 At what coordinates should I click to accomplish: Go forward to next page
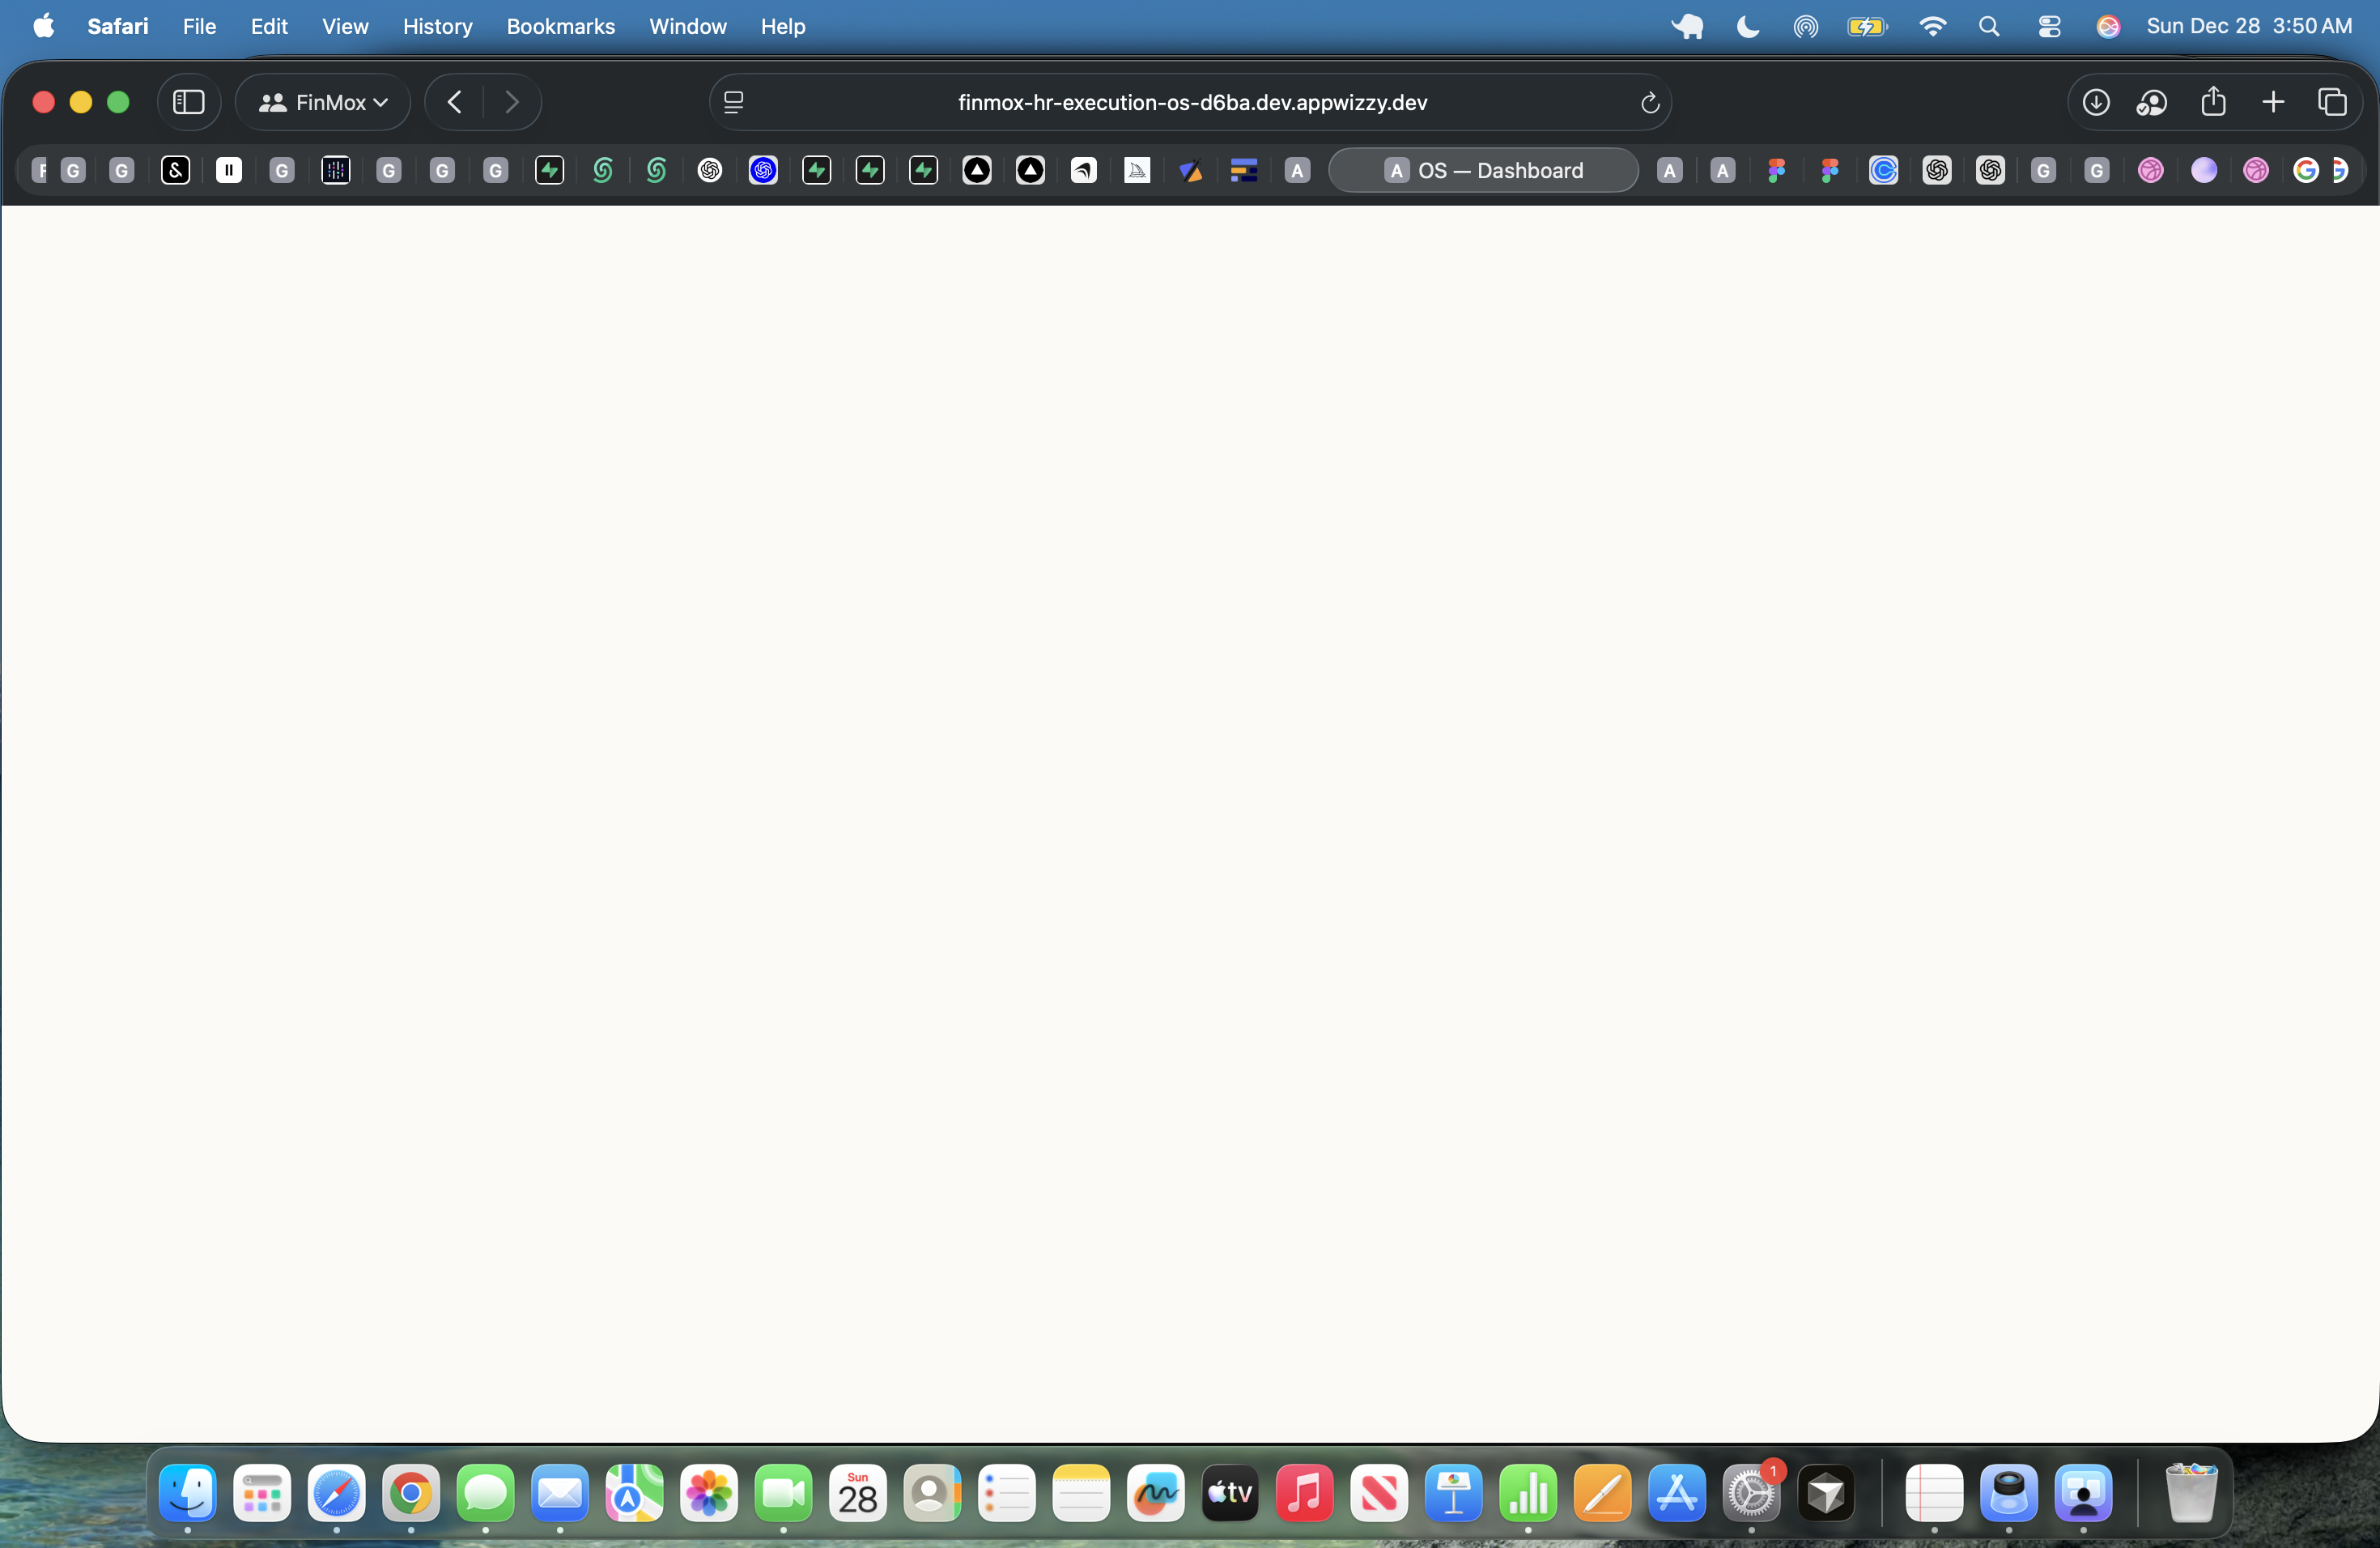click(x=511, y=102)
